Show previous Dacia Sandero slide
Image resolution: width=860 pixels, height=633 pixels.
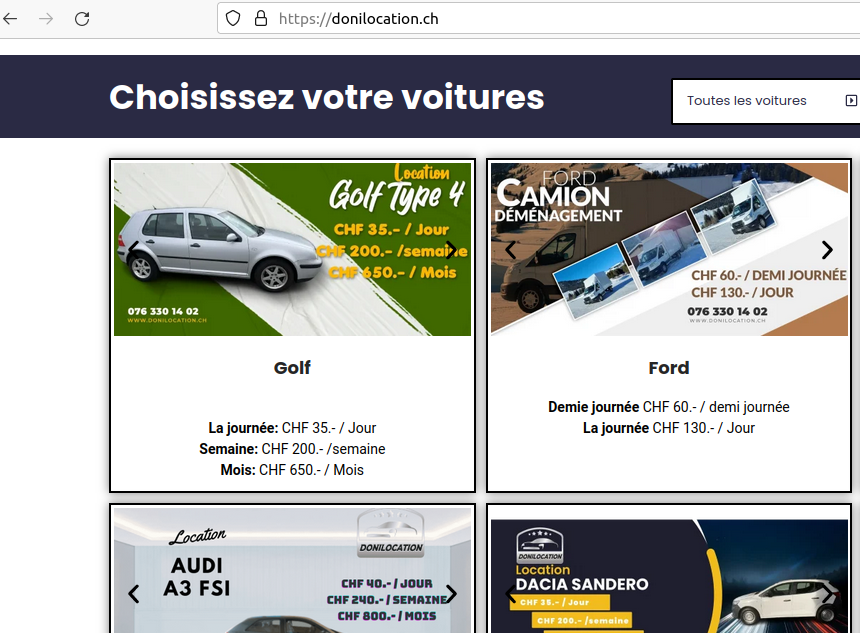pos(511,594)
